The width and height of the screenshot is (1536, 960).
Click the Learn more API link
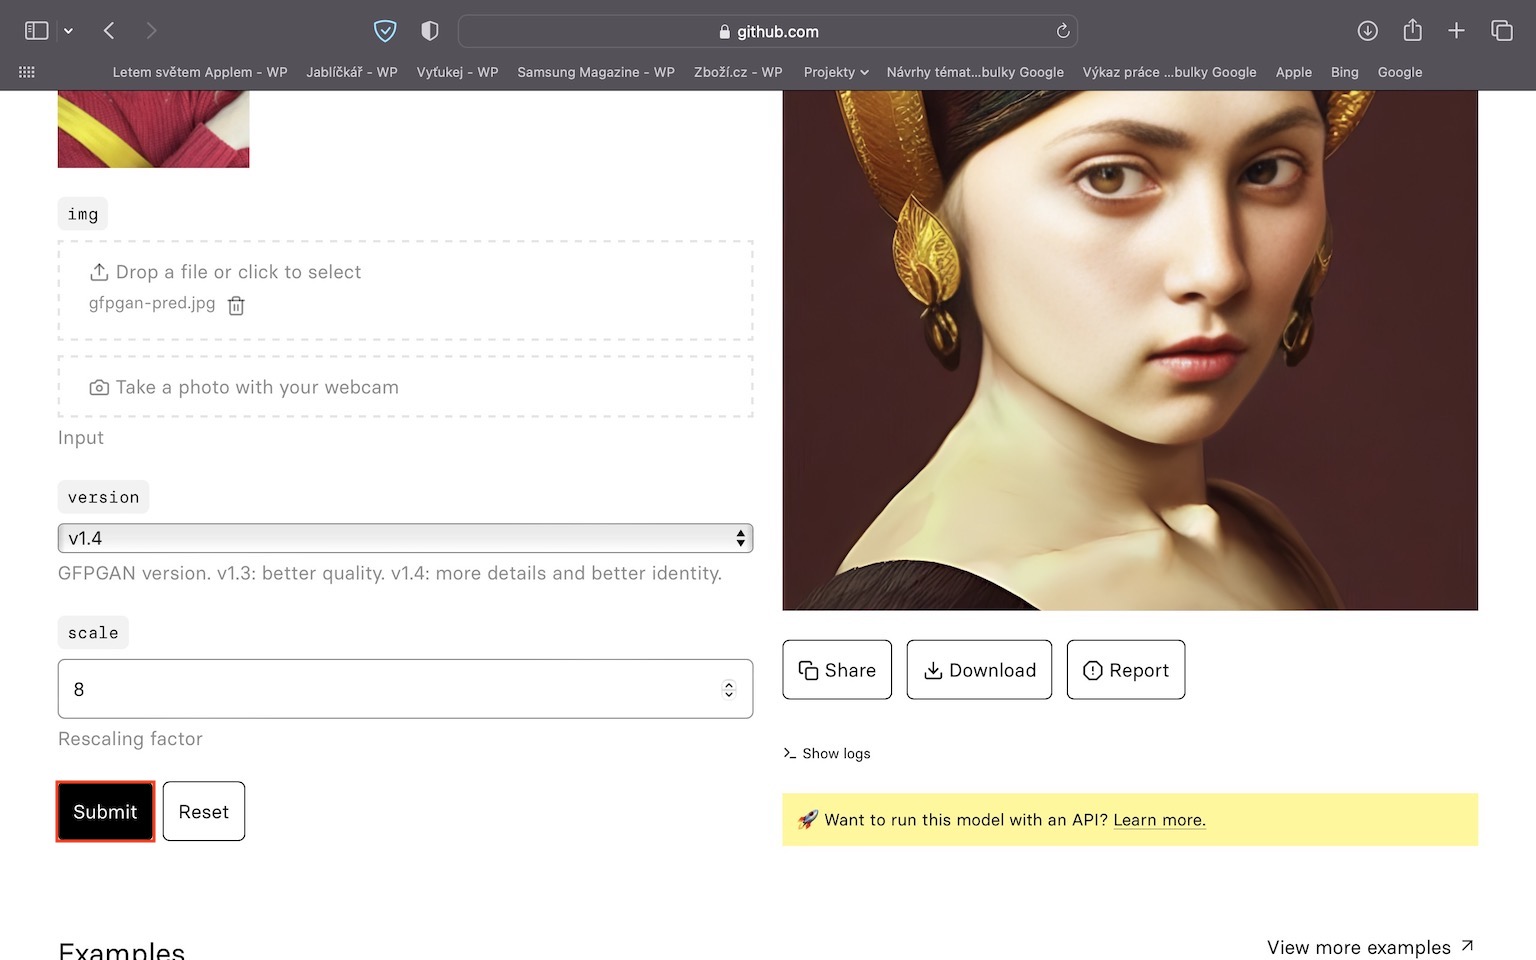(x=1159, y=820)
